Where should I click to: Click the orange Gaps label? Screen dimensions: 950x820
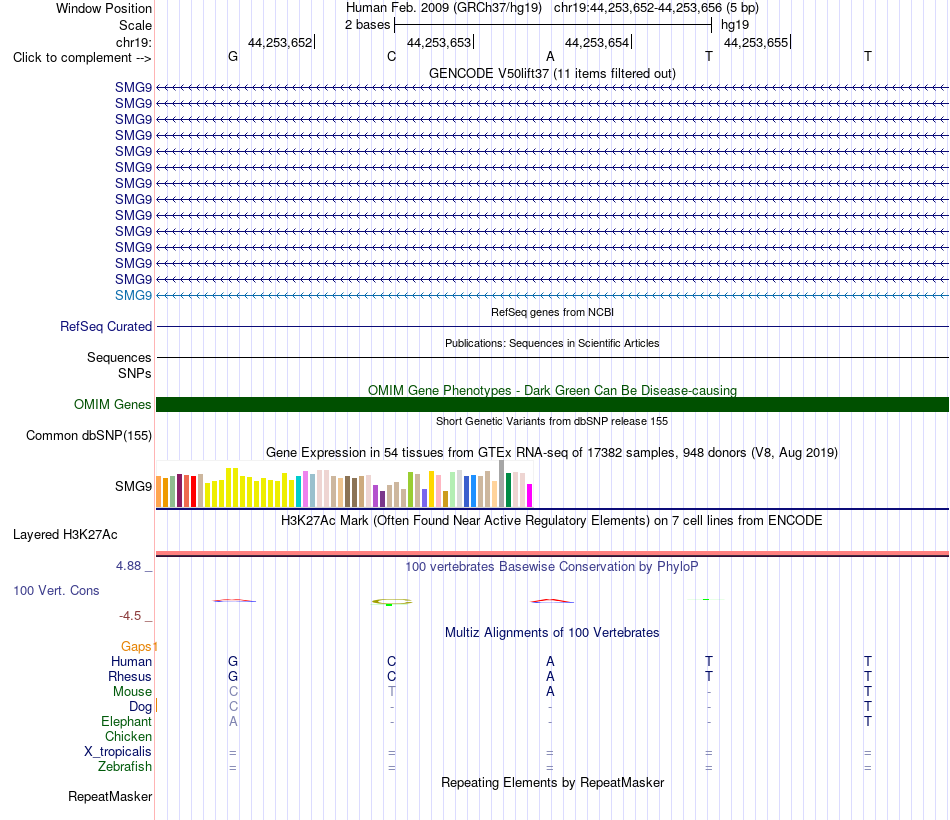(x=136, y=647)
